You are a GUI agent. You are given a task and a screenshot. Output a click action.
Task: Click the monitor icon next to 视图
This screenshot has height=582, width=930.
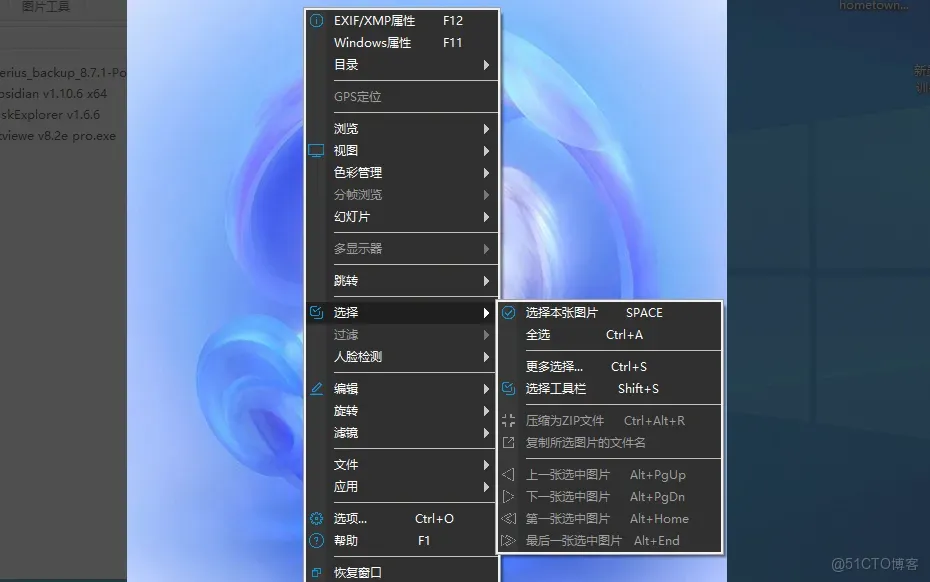point(314,150)
